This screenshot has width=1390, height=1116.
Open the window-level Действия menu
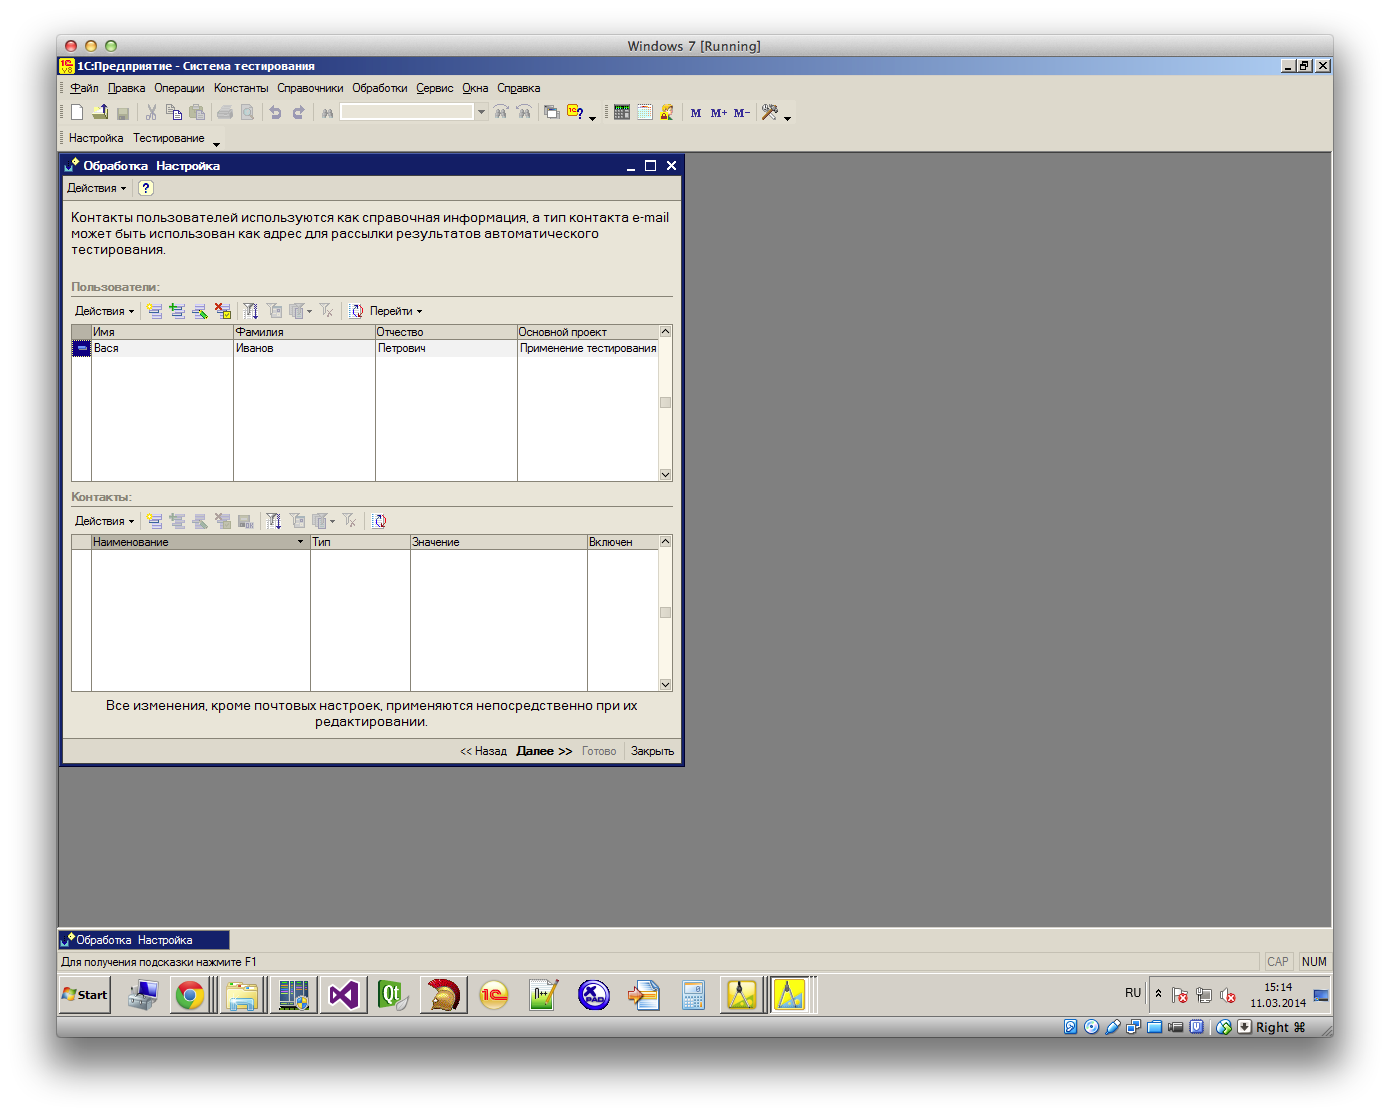tap(96, 188)
